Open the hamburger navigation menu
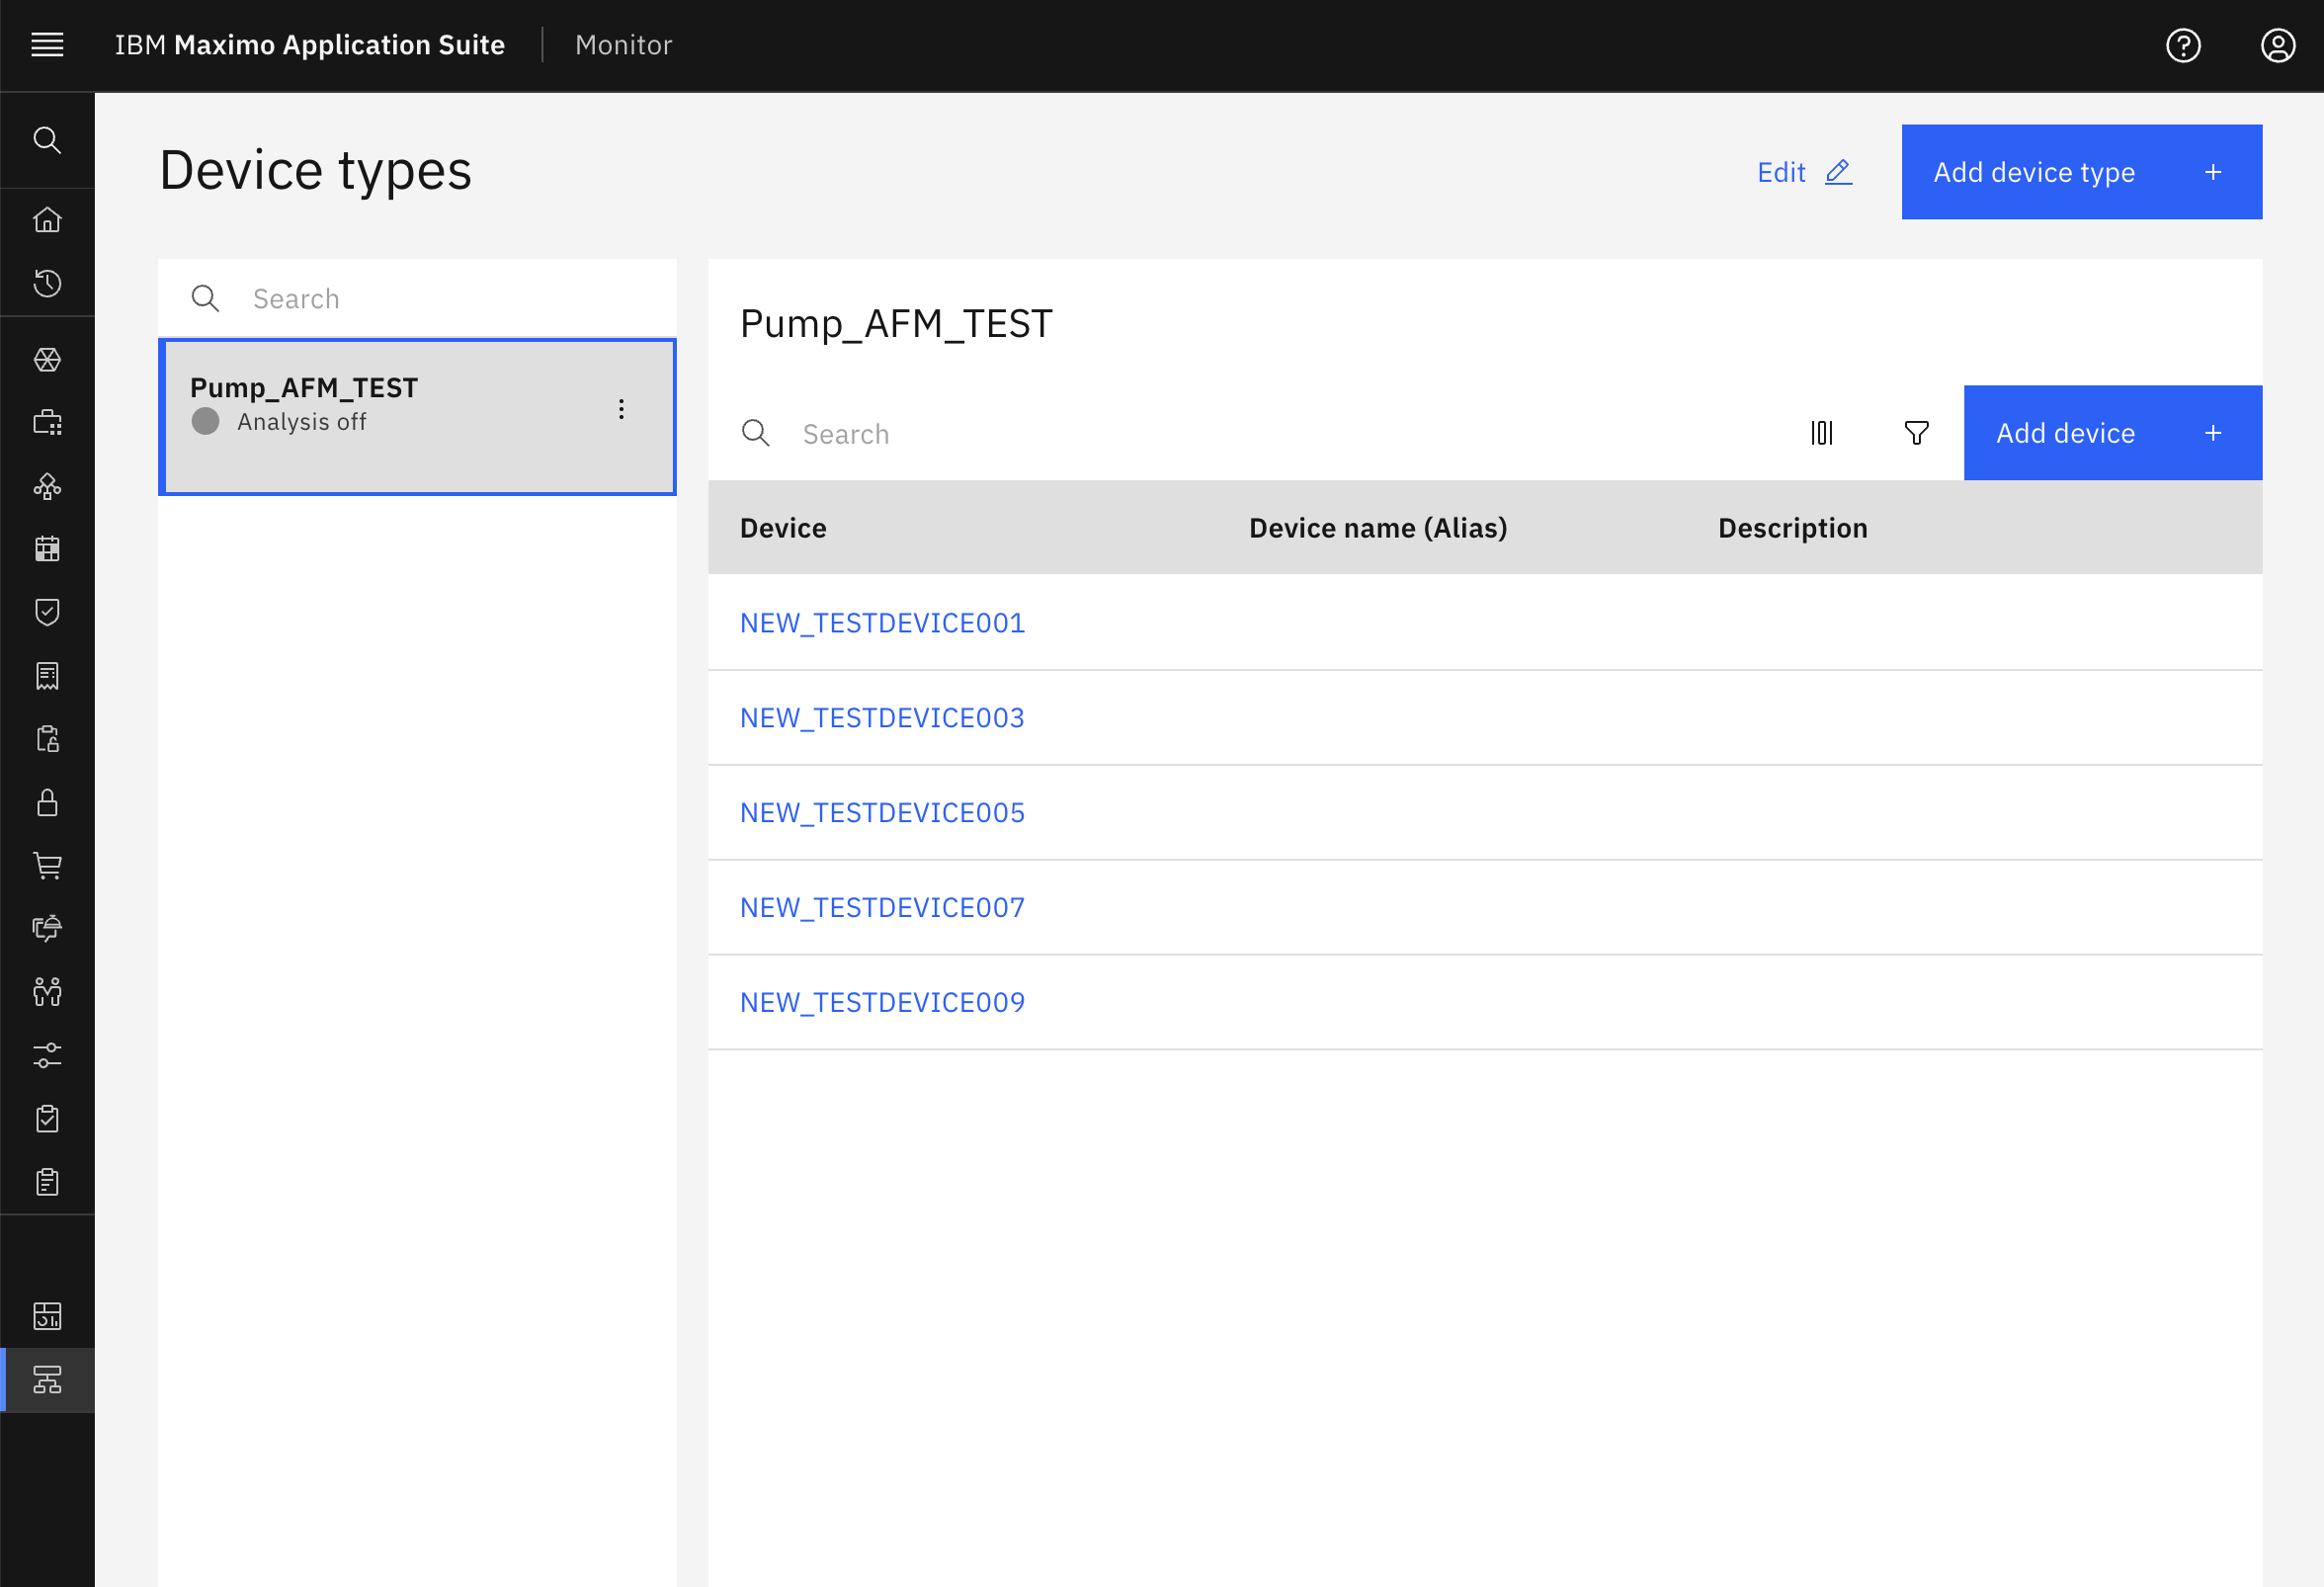 pos(47,45)
